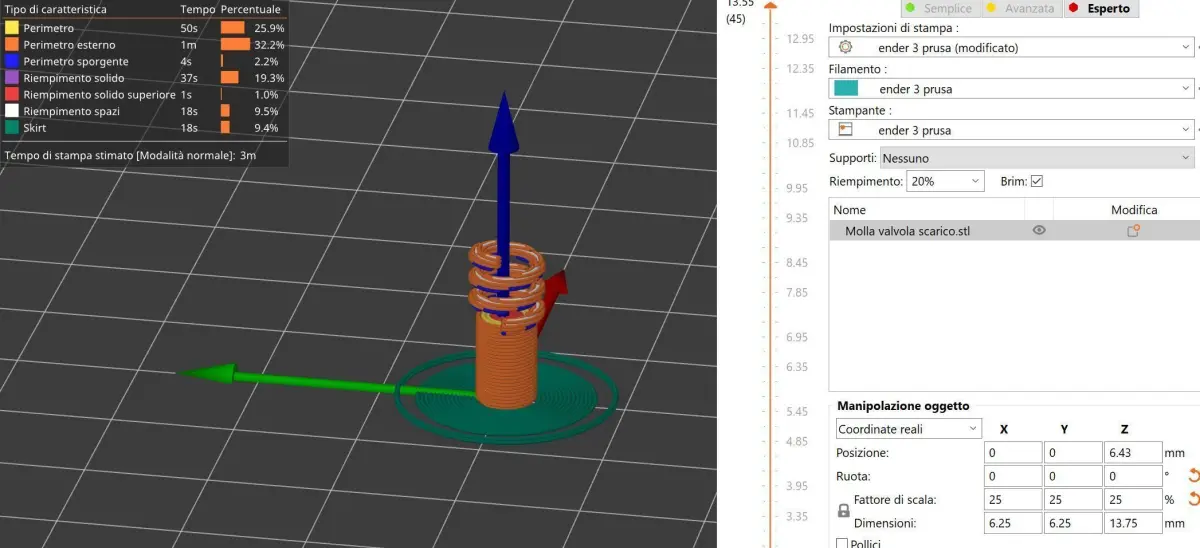1200x548 pixels.
Task: Click the Fattore di scala Y field
Action: click(1072, 499)
